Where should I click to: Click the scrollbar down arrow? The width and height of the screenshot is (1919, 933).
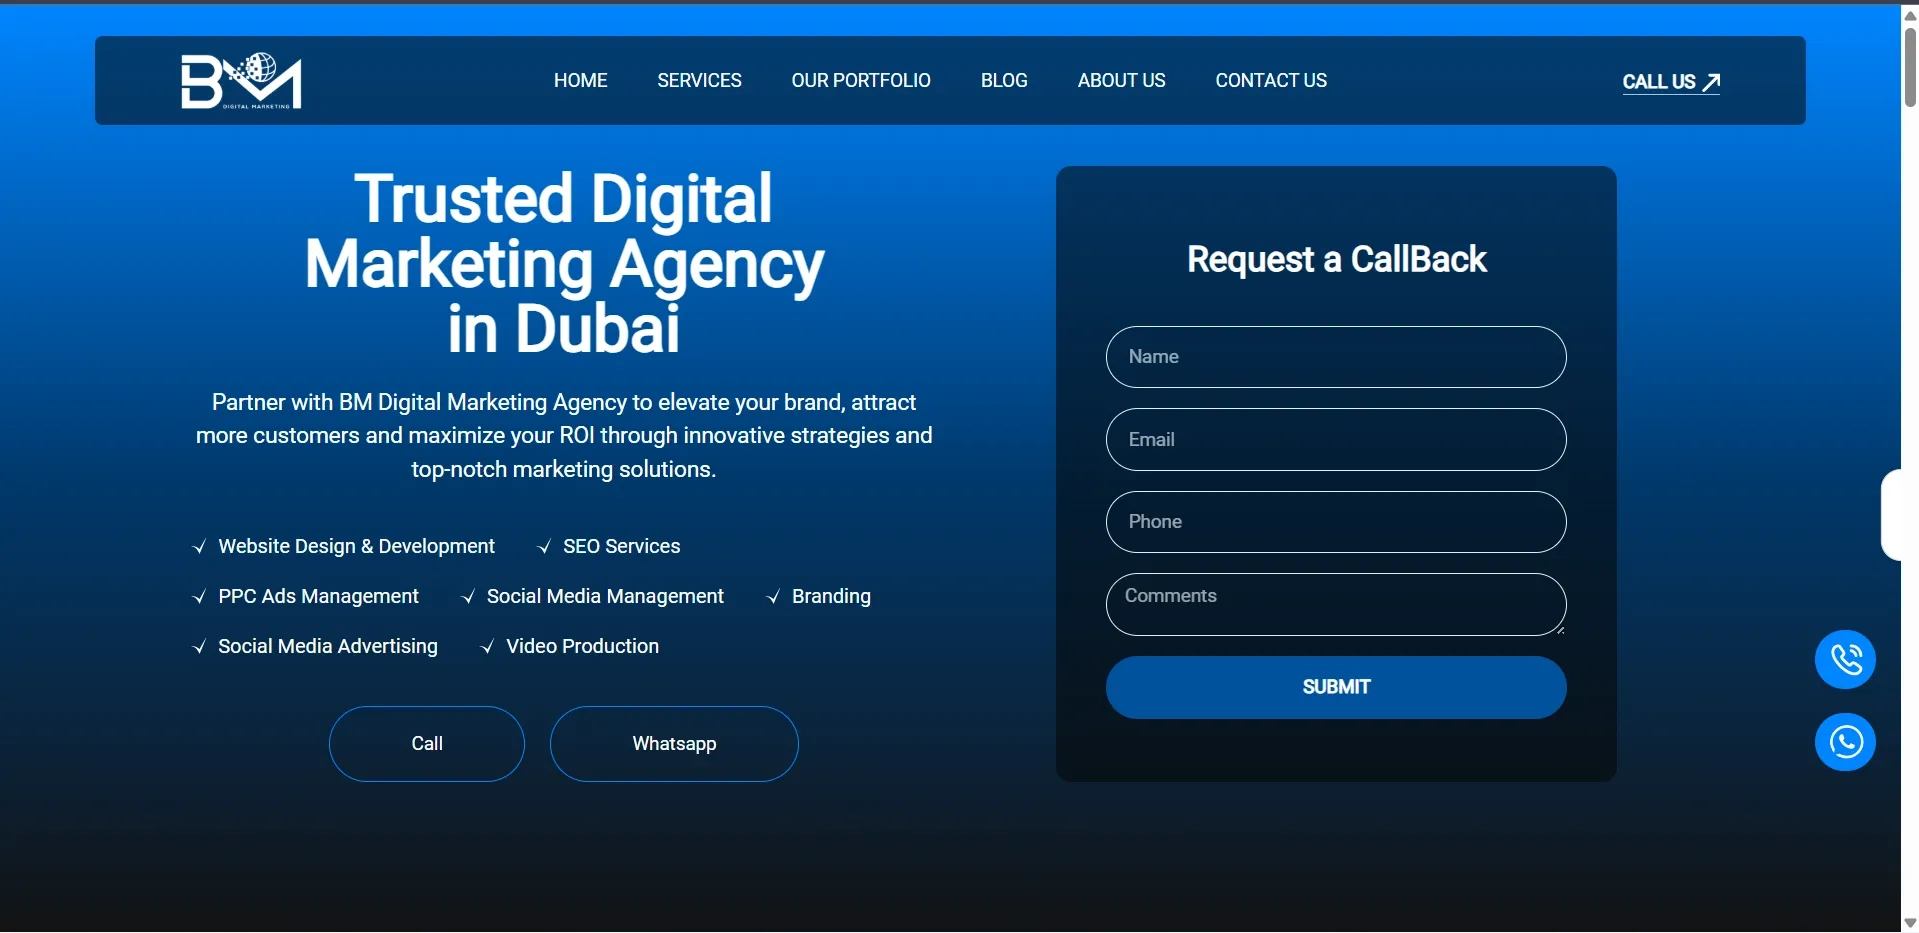click(x=1910, y=923)
